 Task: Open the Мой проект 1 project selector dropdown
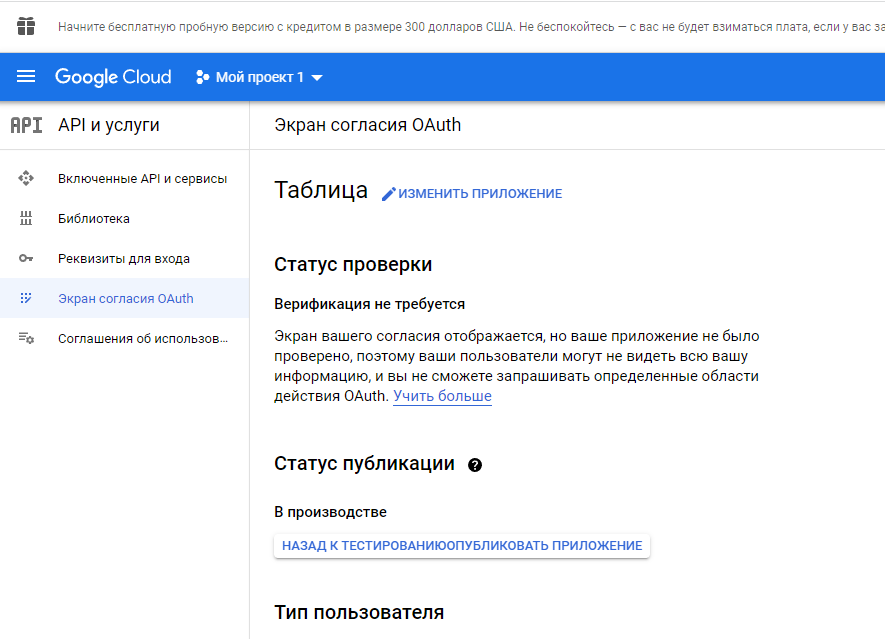pos(259,77)
